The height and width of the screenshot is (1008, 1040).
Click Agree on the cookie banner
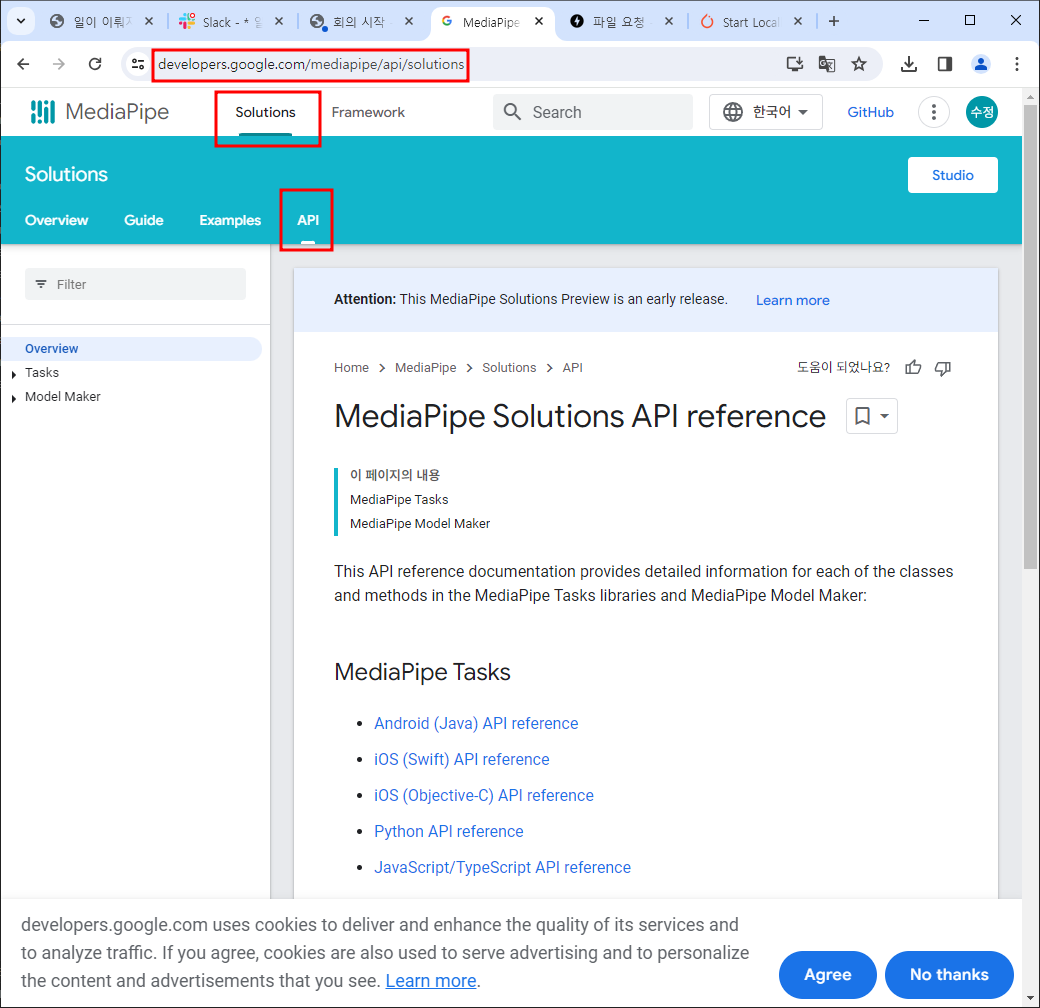click(828, 974)
